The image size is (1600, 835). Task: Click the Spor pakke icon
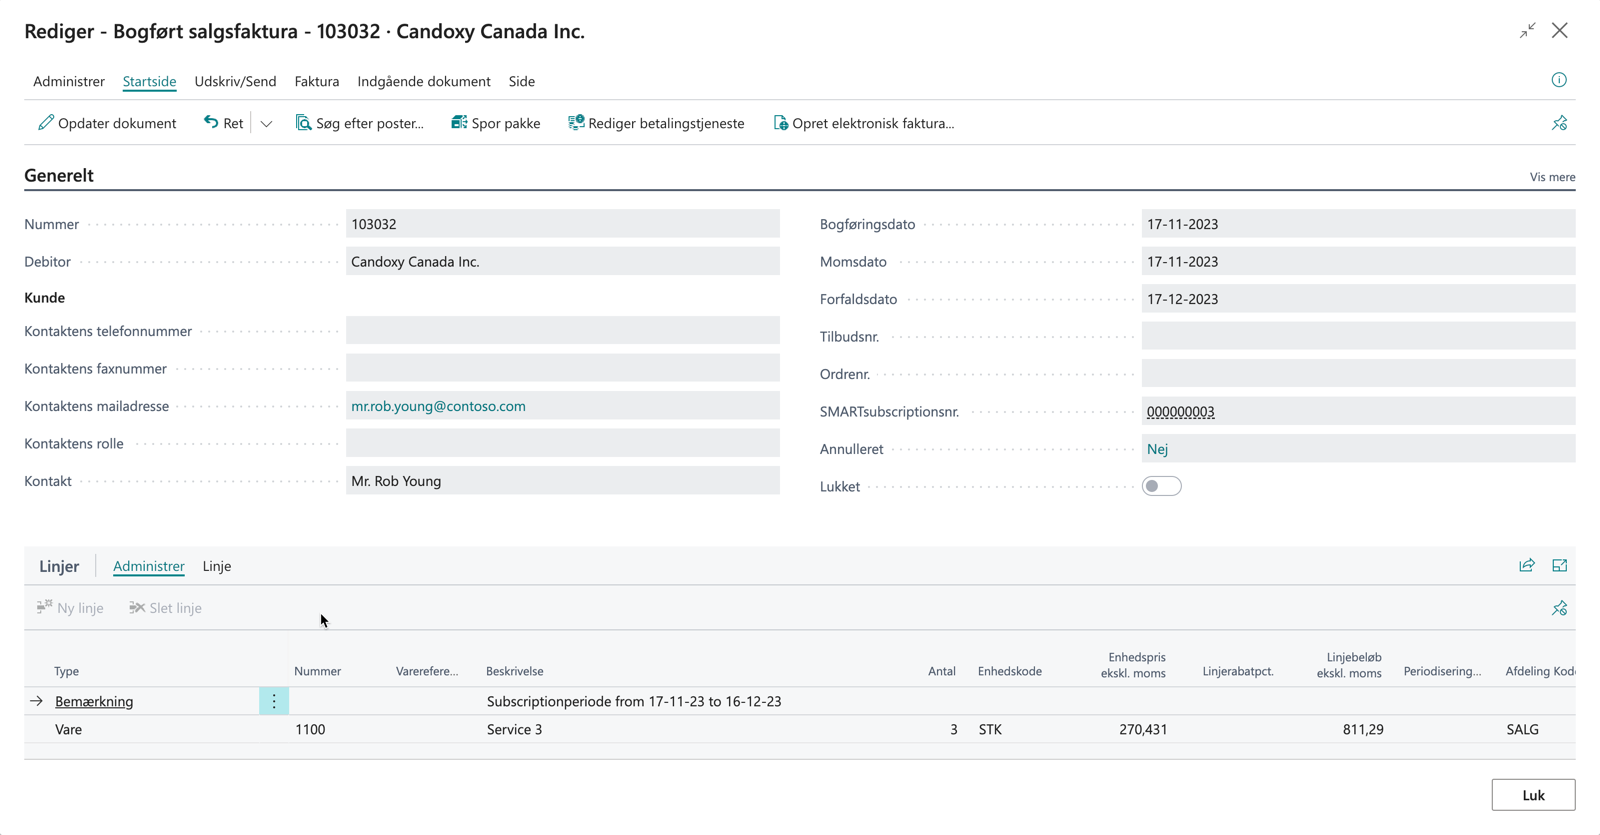click(459, 123)
